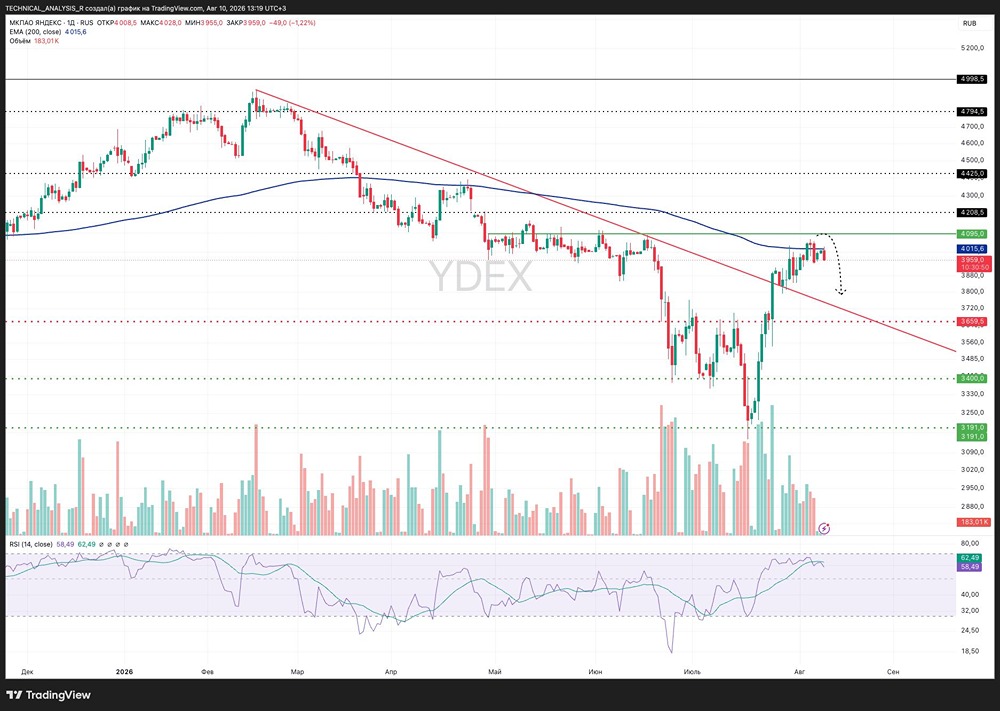Click the Авг label on the time axis

(799, 671)
